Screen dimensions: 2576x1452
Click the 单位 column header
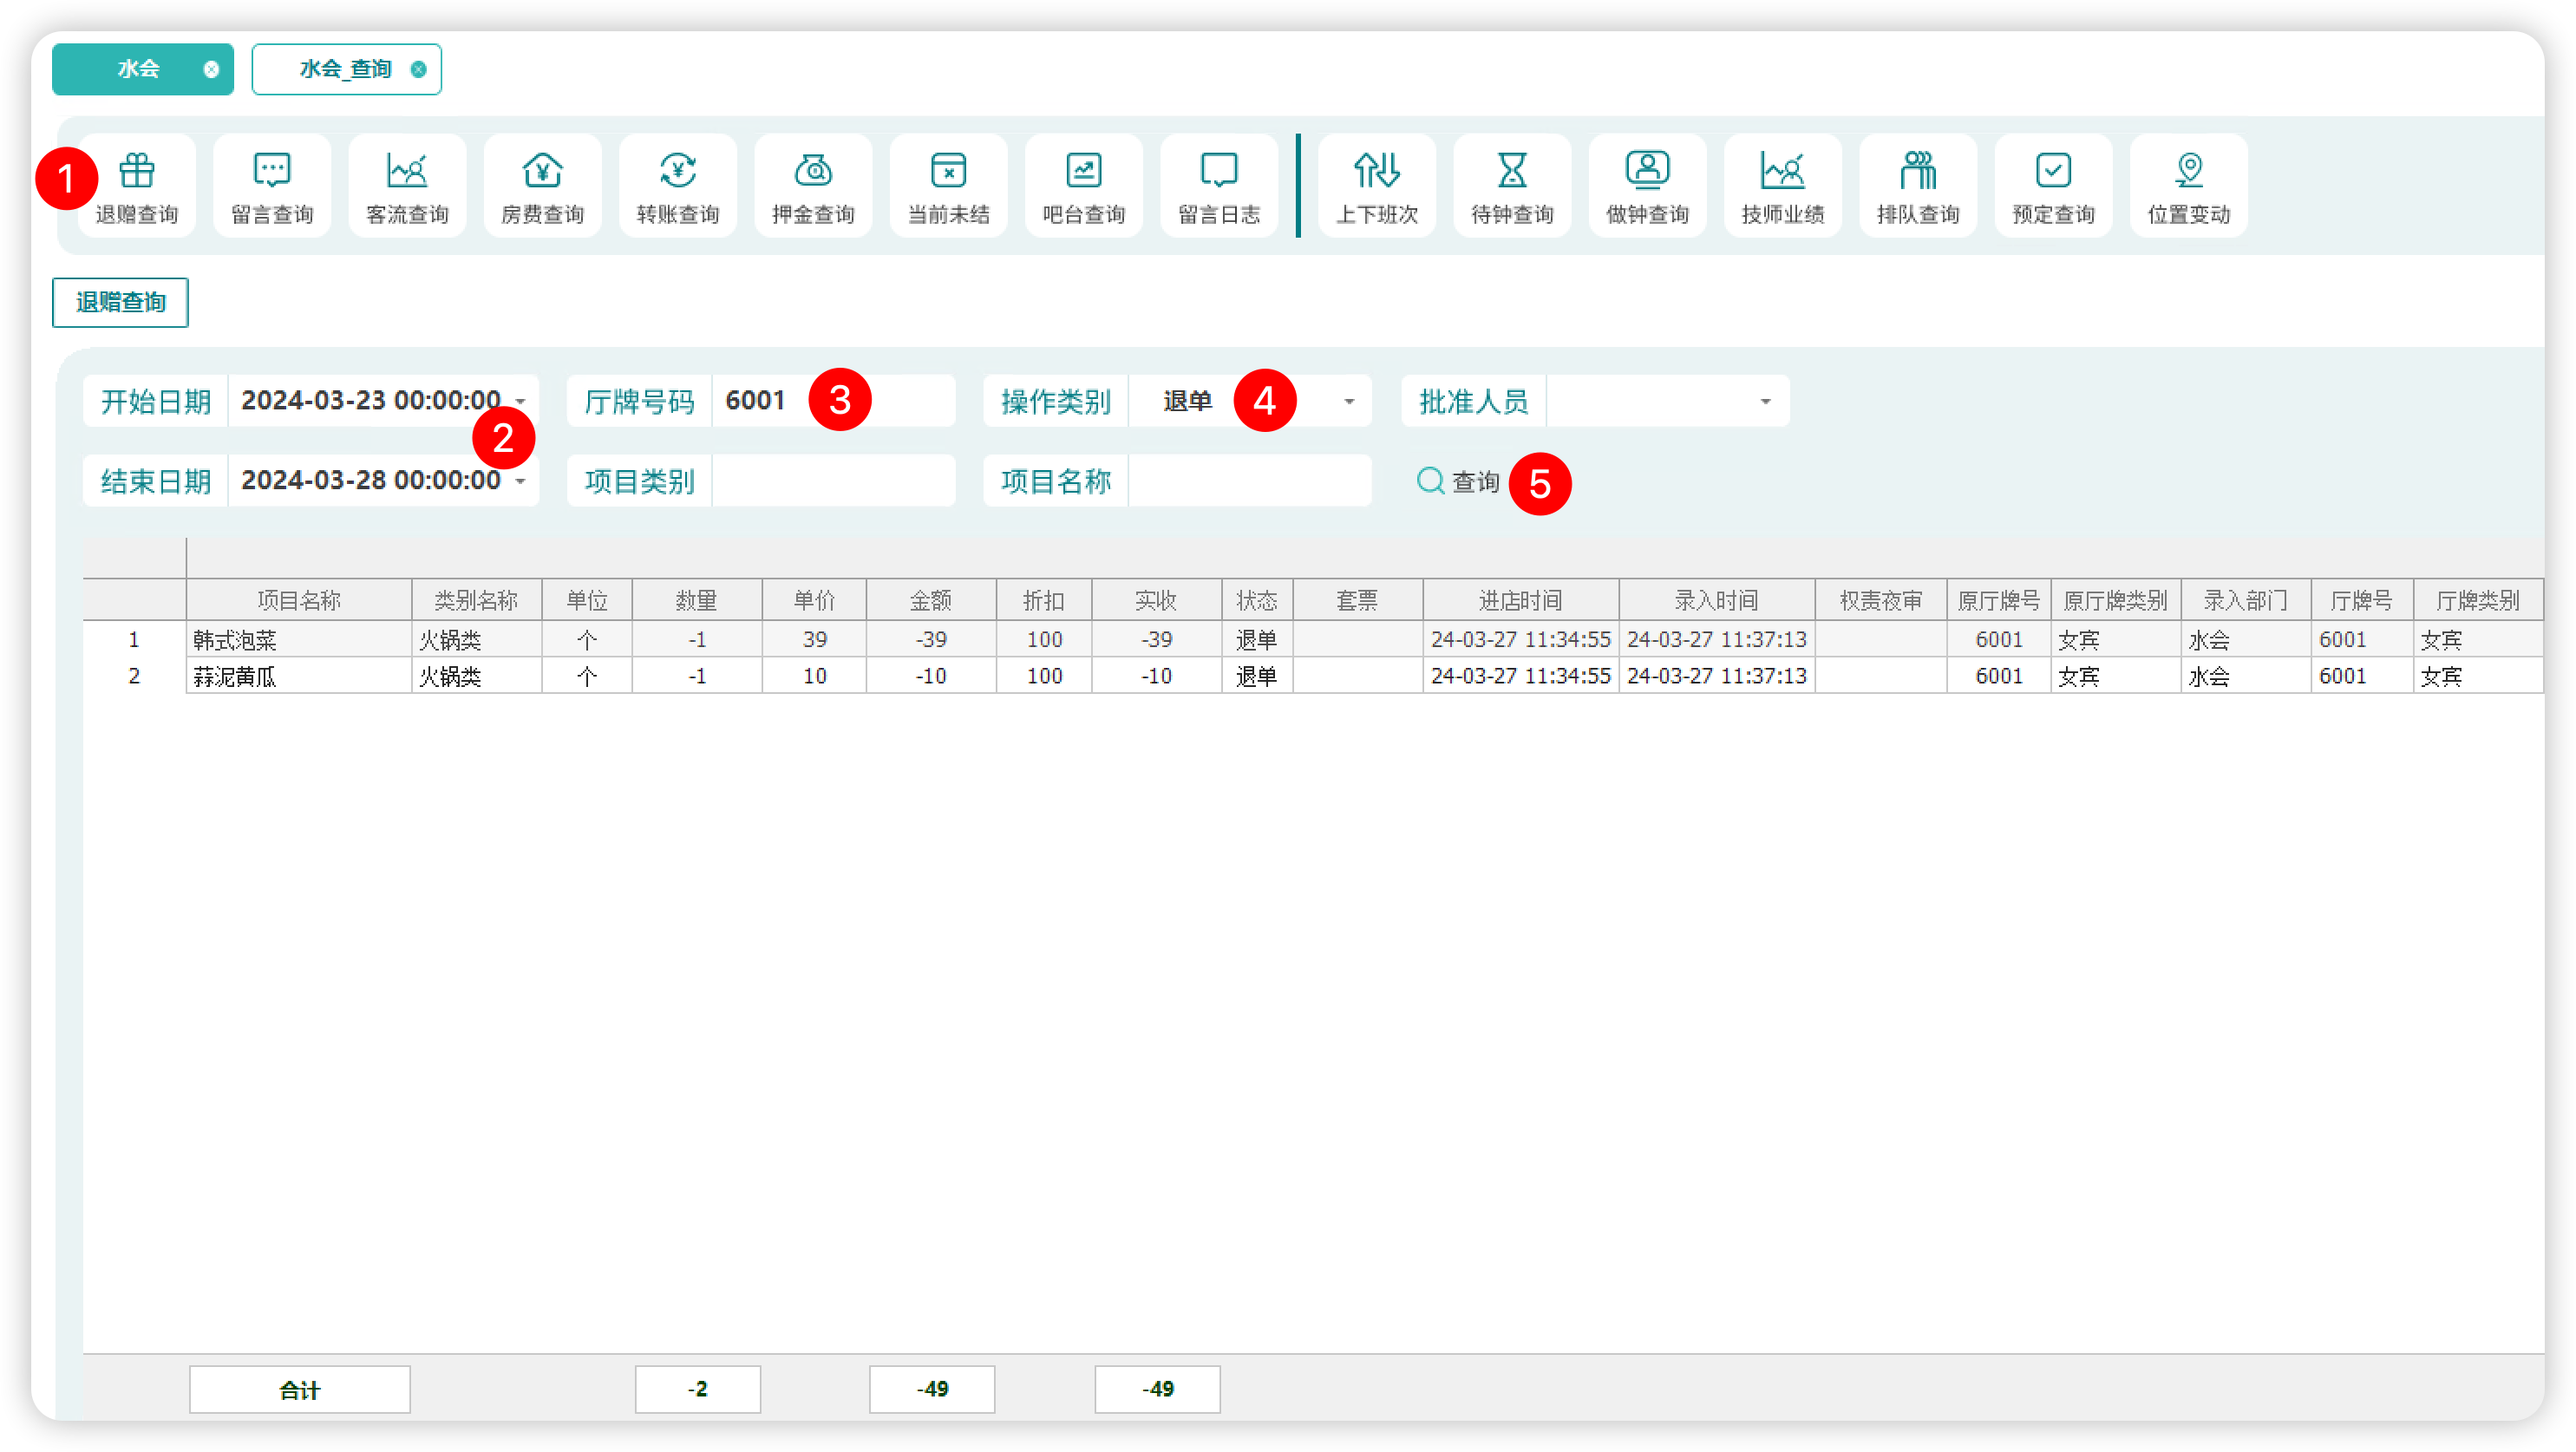[587, 600]
